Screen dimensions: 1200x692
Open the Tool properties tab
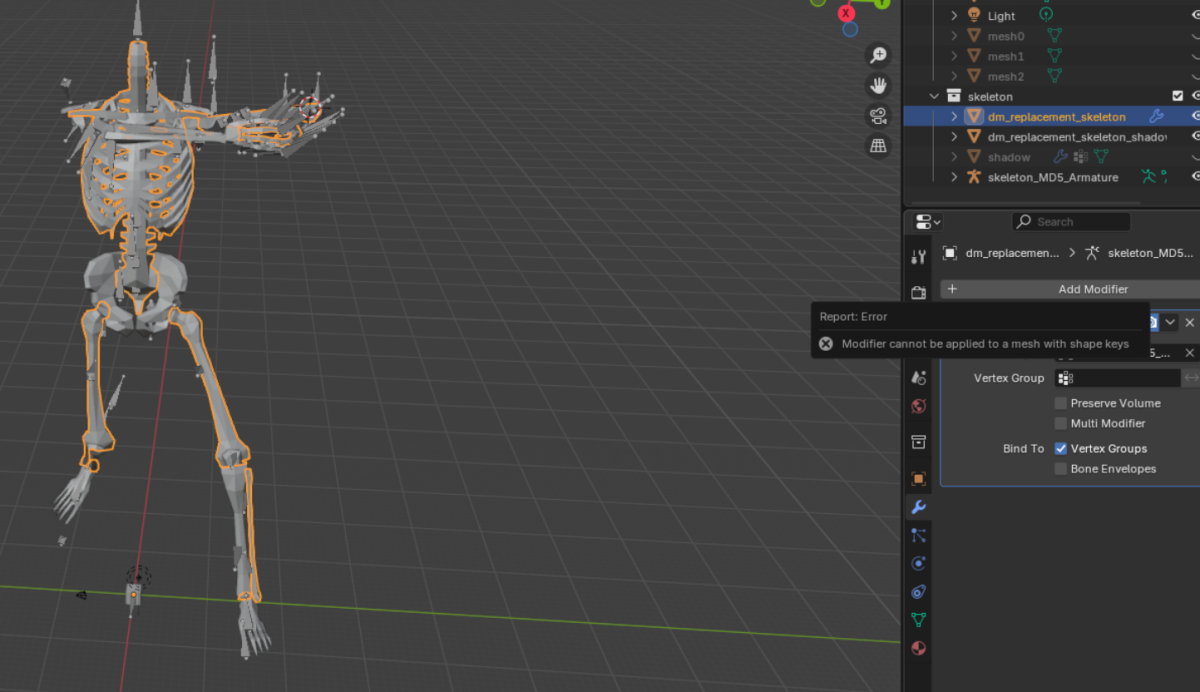point(918,257)
